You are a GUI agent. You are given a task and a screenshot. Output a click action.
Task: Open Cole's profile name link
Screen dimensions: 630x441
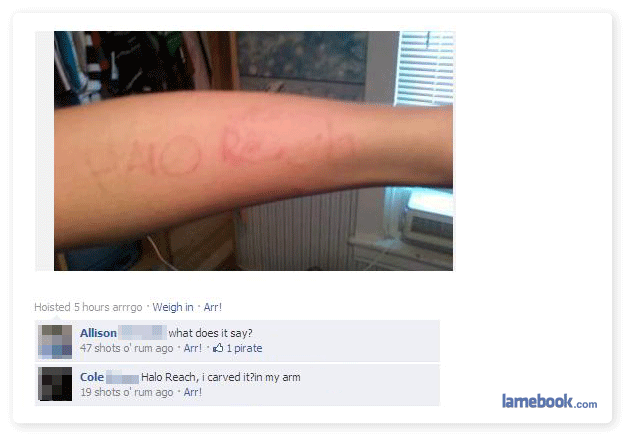click(92, 377)
